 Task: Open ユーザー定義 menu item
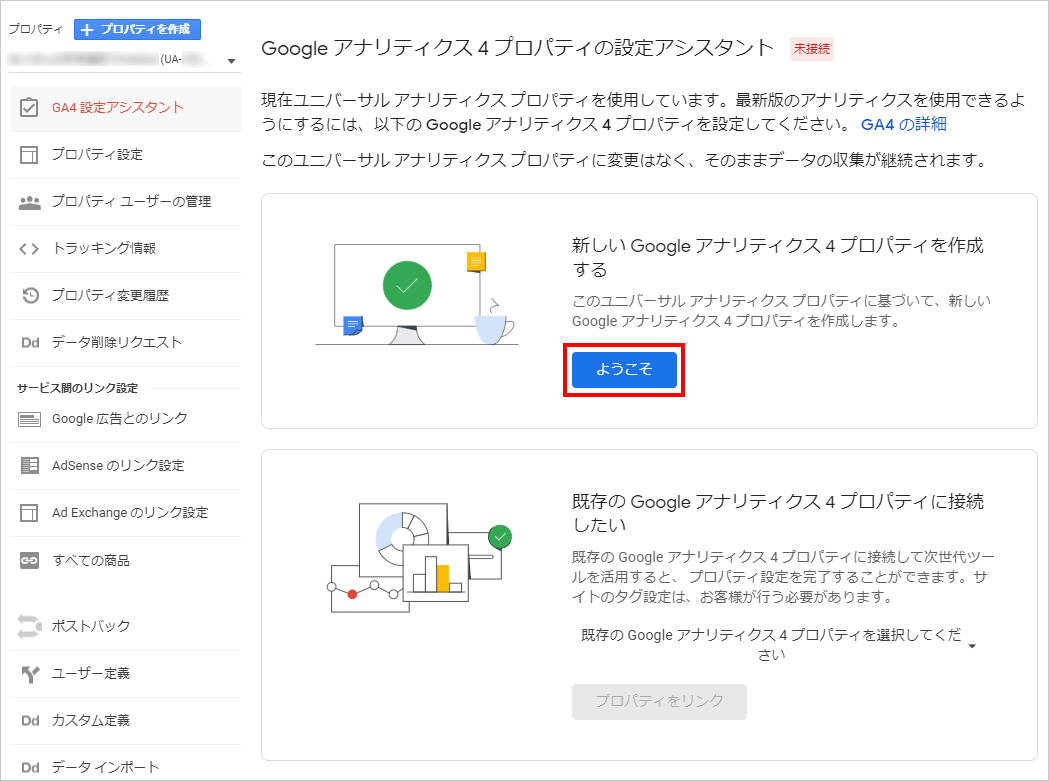pyautogui.click(x=126, y=674)
